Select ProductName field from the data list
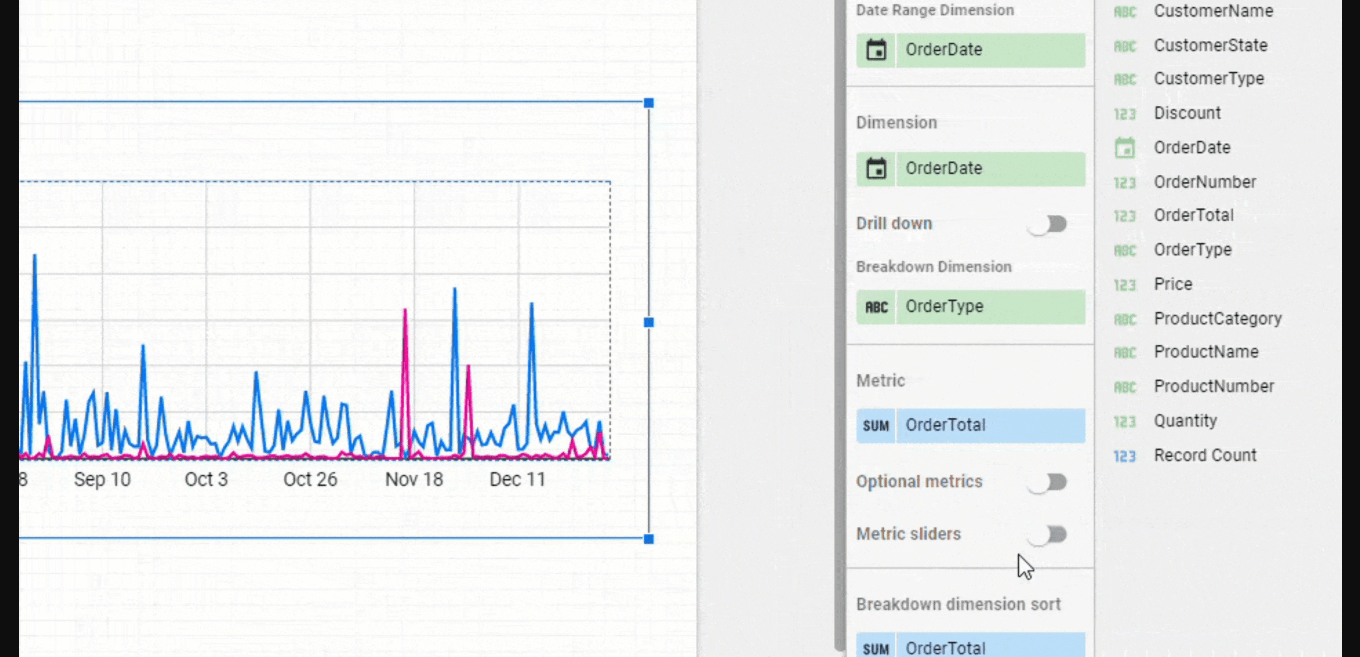The width and height of the screenshot is (1360, 657). pos(1206,352)
